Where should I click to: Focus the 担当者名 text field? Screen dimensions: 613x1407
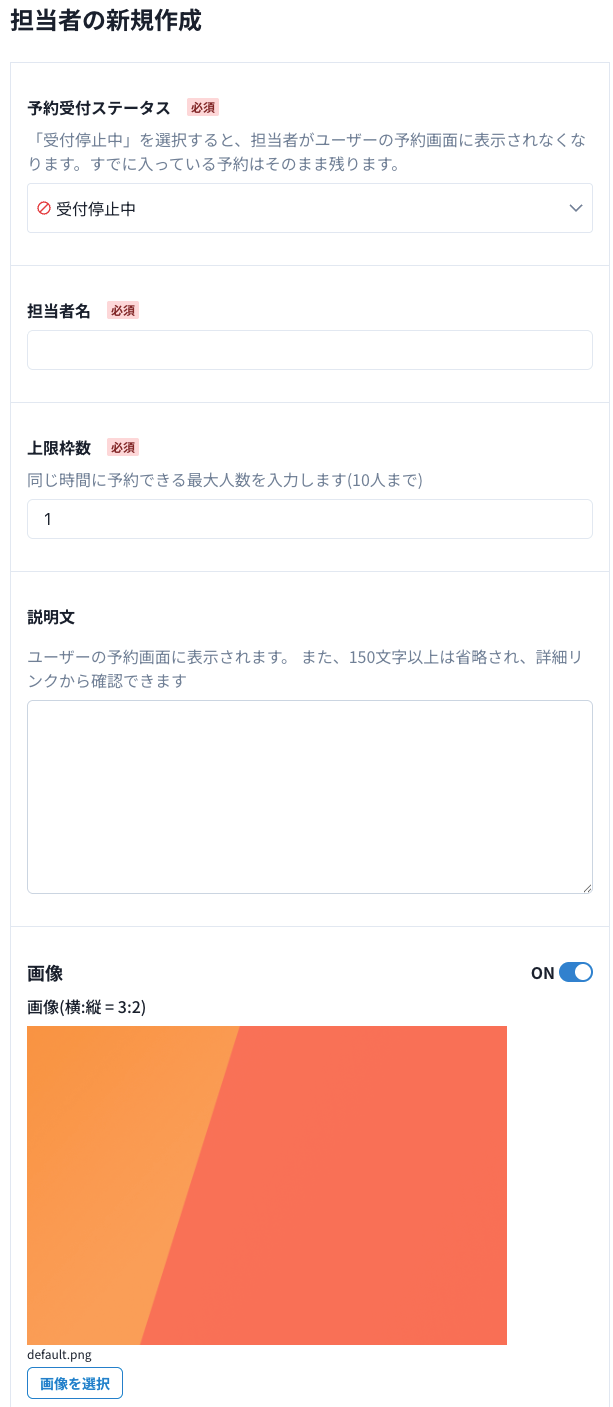[310, 350]
